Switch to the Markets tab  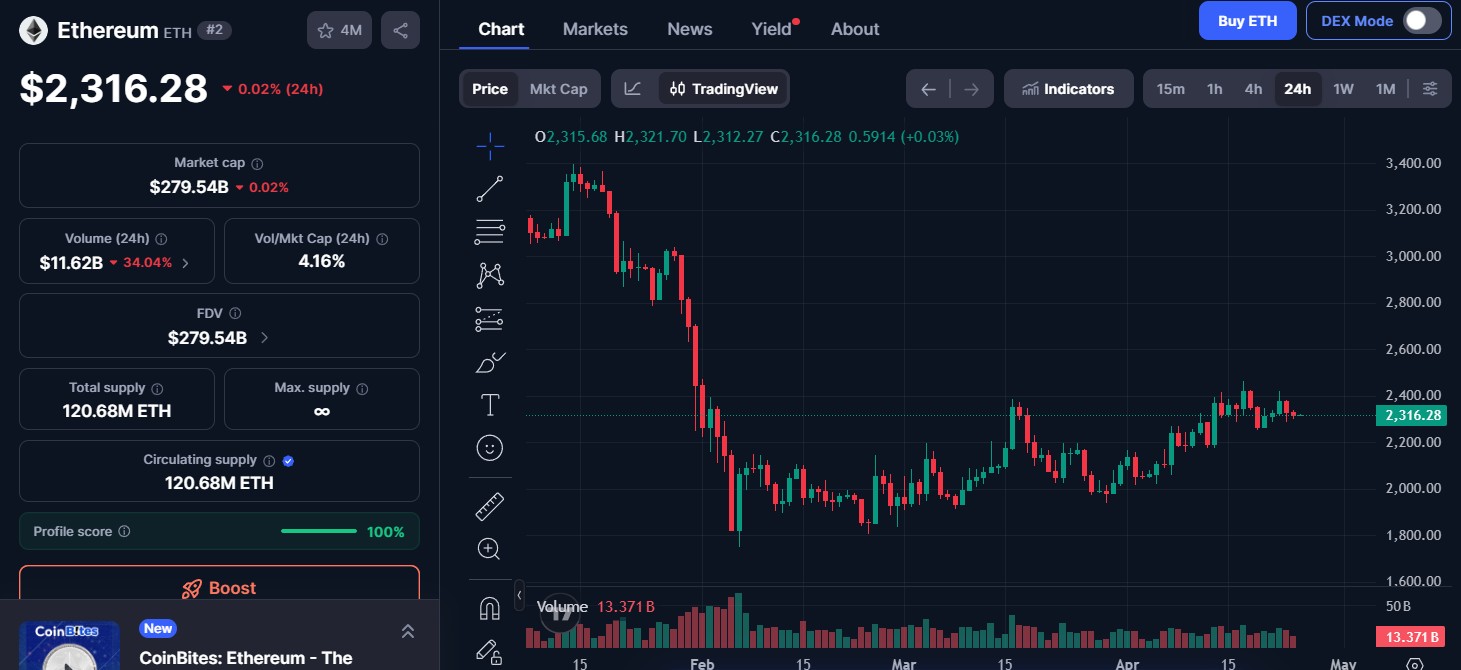click(x=595, y=29)
